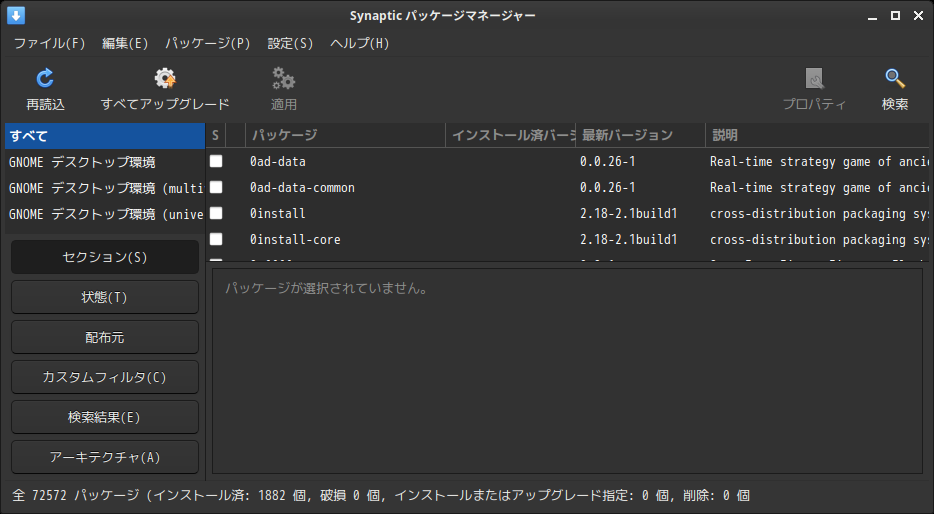Click version 2.18-2.1build1 of 0install
934x514 pixels.
pos(628,213)
